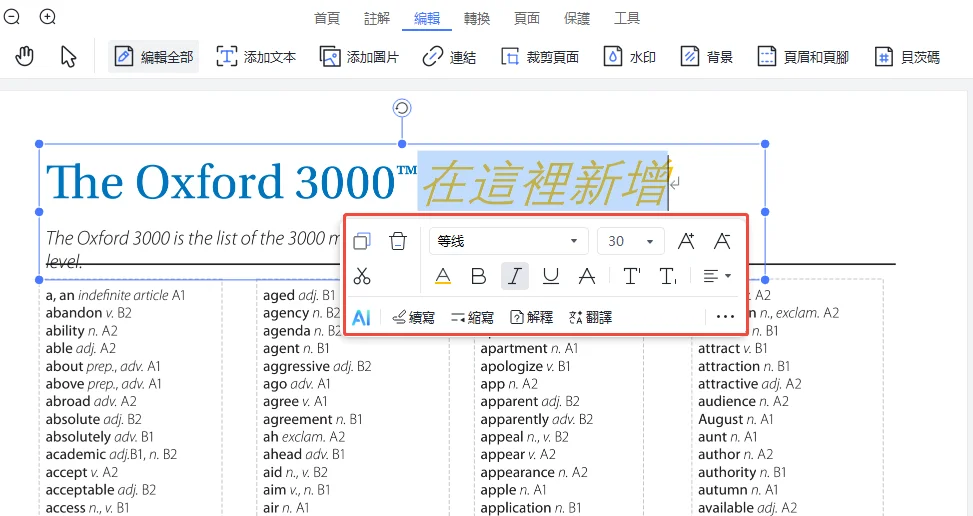The image size is (973, 516).
Task: Open the 轉換 tab
Action: [x=477, y=19]
